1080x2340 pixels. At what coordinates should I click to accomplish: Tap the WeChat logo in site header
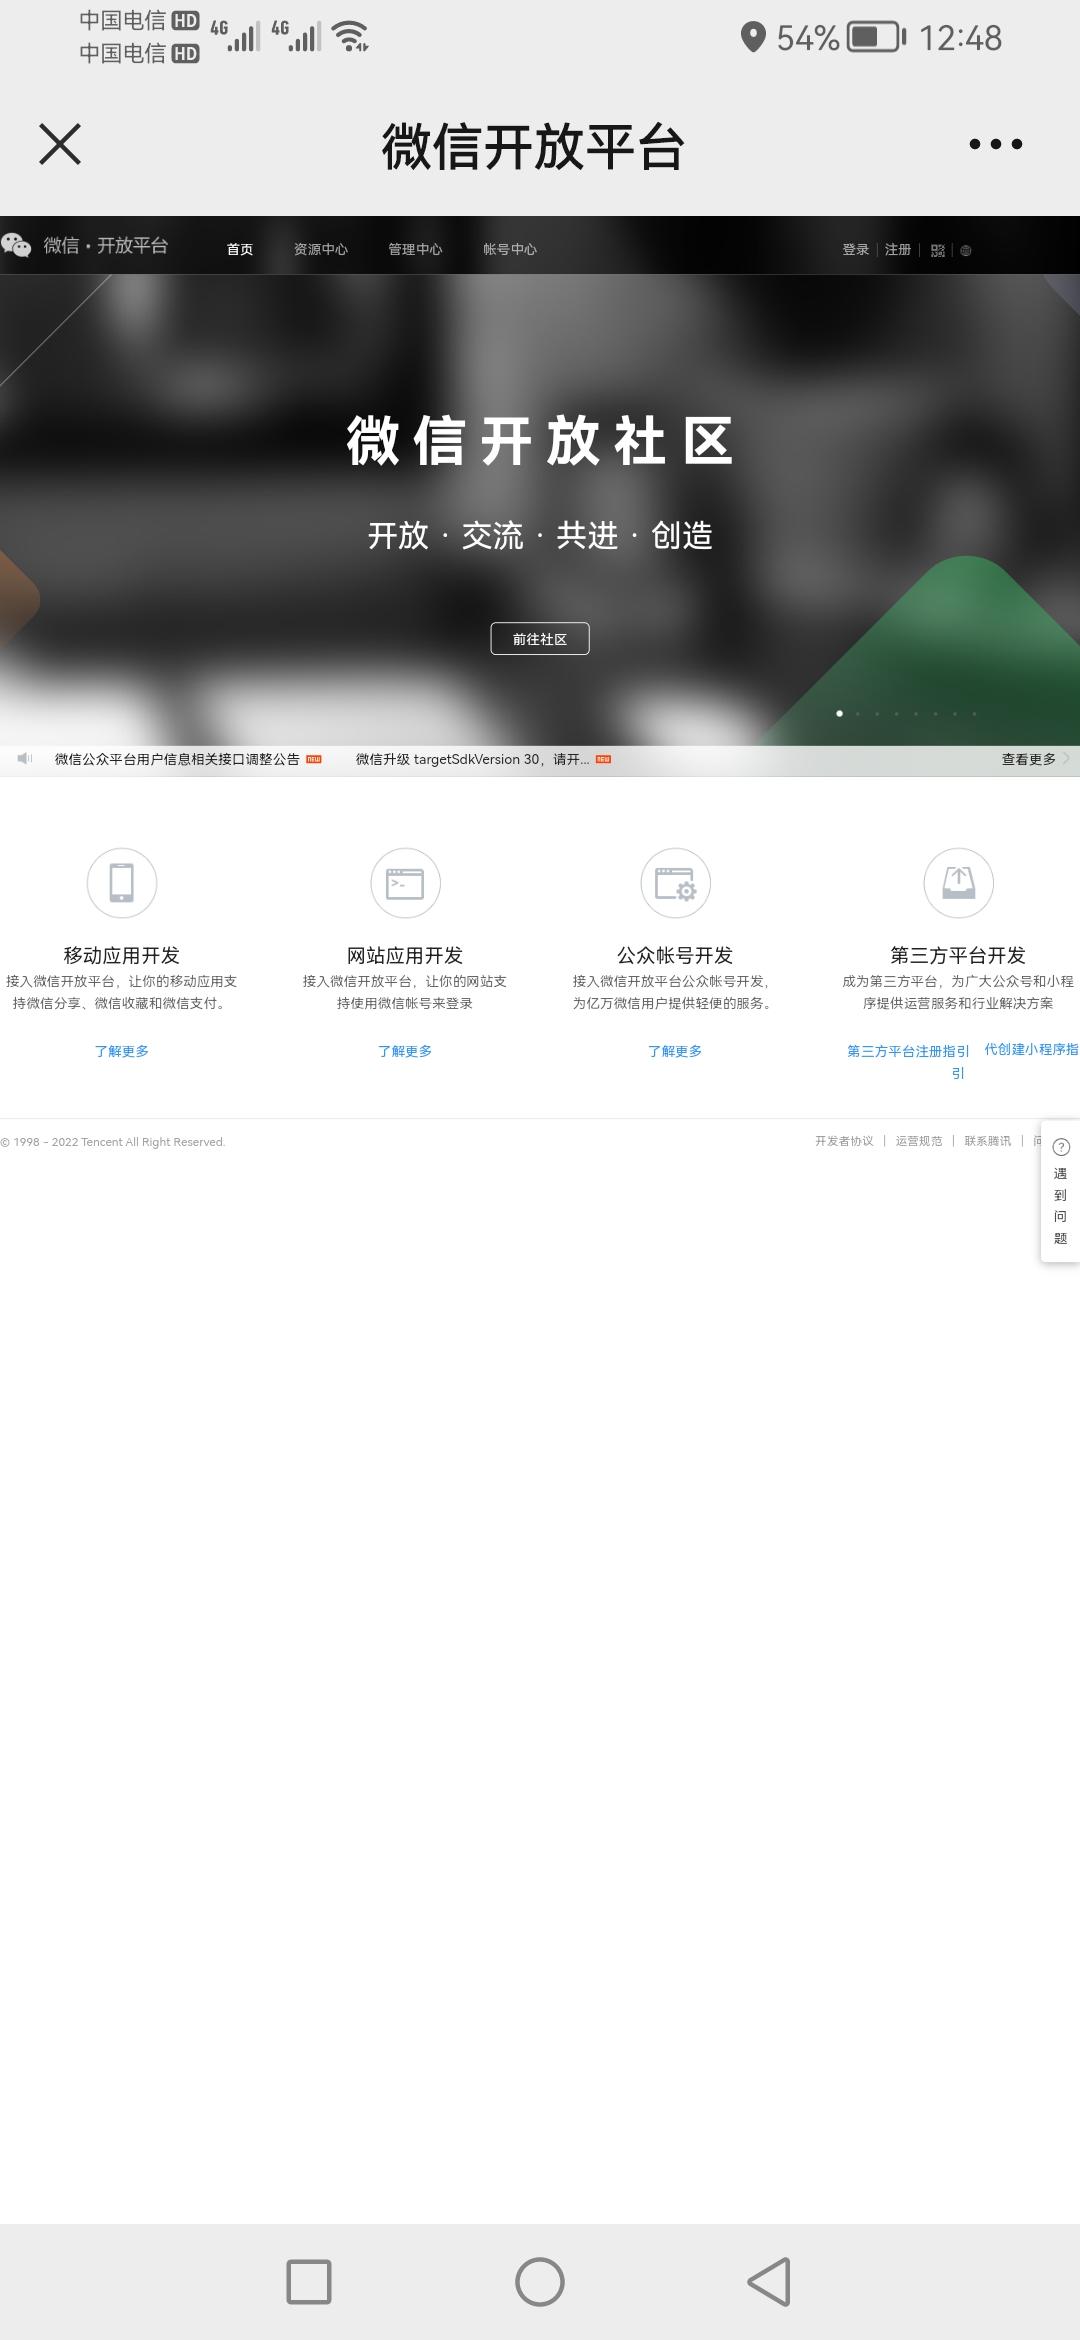coord(16,245)
